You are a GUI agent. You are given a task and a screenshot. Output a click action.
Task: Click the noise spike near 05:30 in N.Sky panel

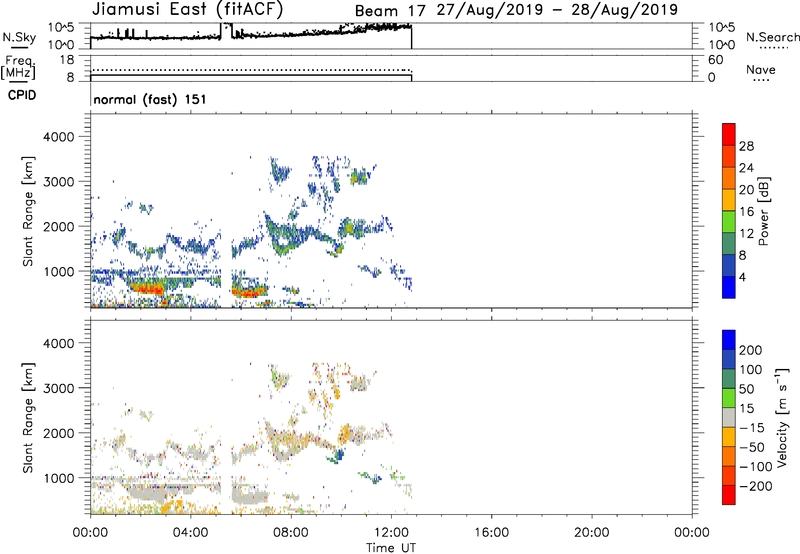[226, 32]
